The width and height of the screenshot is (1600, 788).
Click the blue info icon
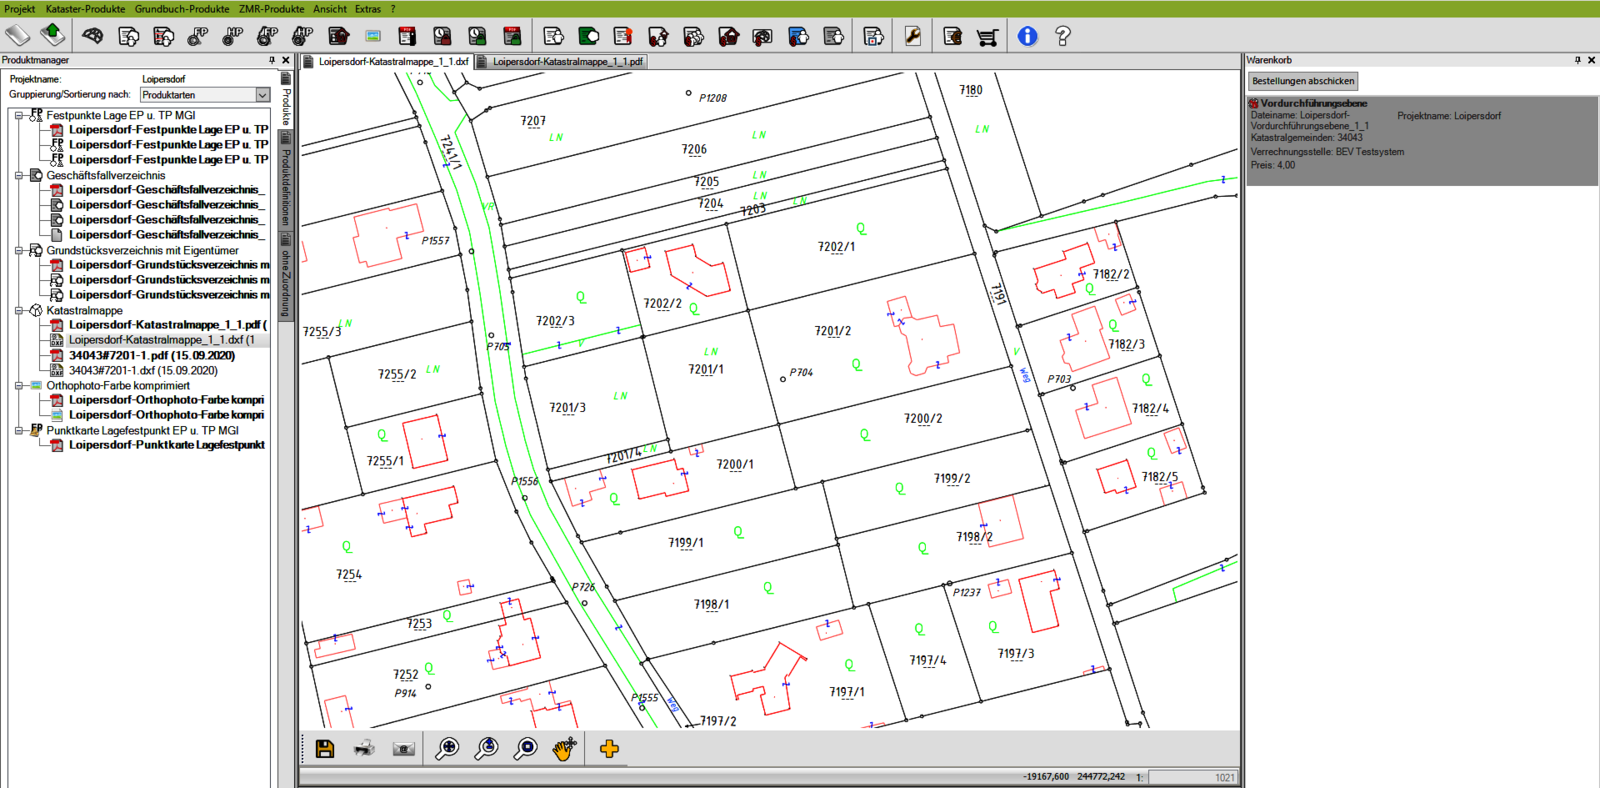[1027, 37]
